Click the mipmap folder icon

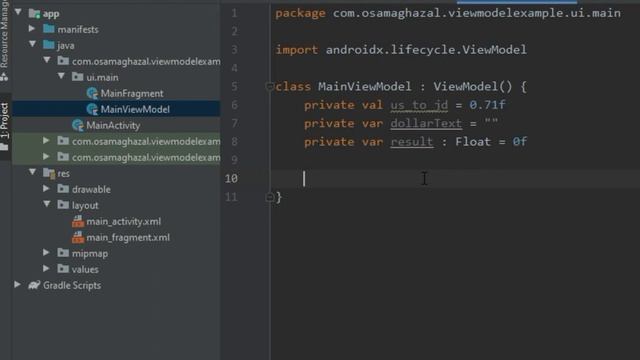point(63,253)
